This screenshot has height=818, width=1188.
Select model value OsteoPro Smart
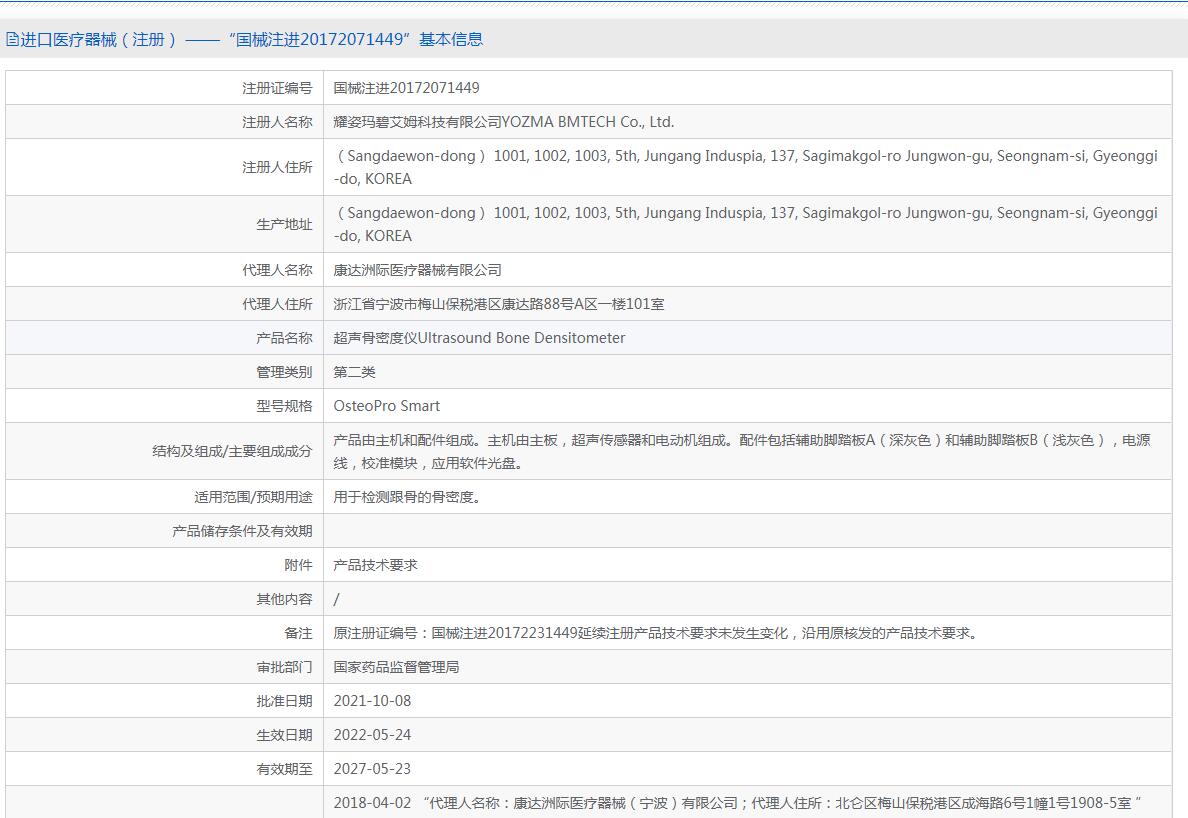386,406
